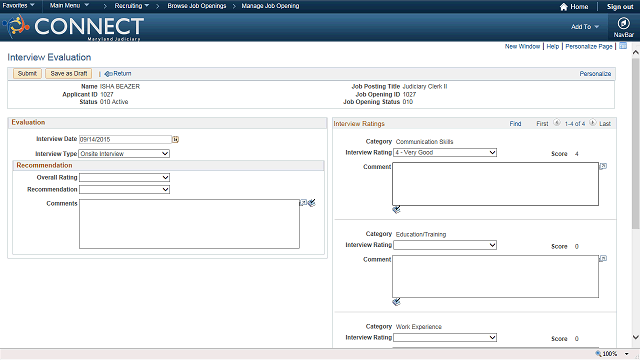The width and height of the screenshot is (640, 360).
Task: Spell check the Recommendation Comments box
Action: click(x=312, y=203)
